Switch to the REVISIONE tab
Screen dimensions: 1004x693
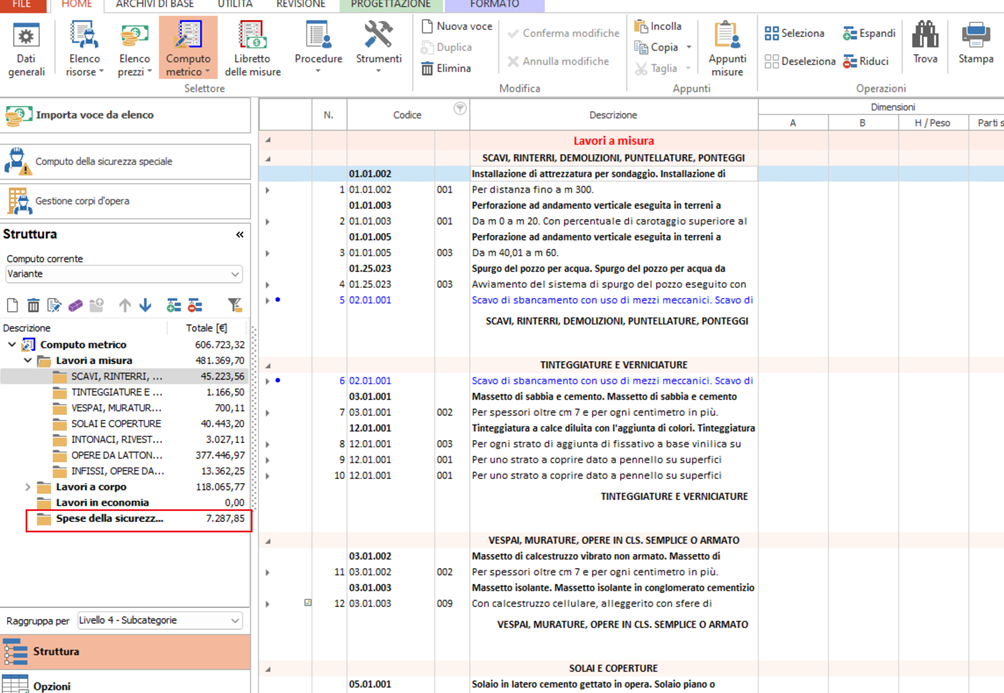(x=301, y=4)
